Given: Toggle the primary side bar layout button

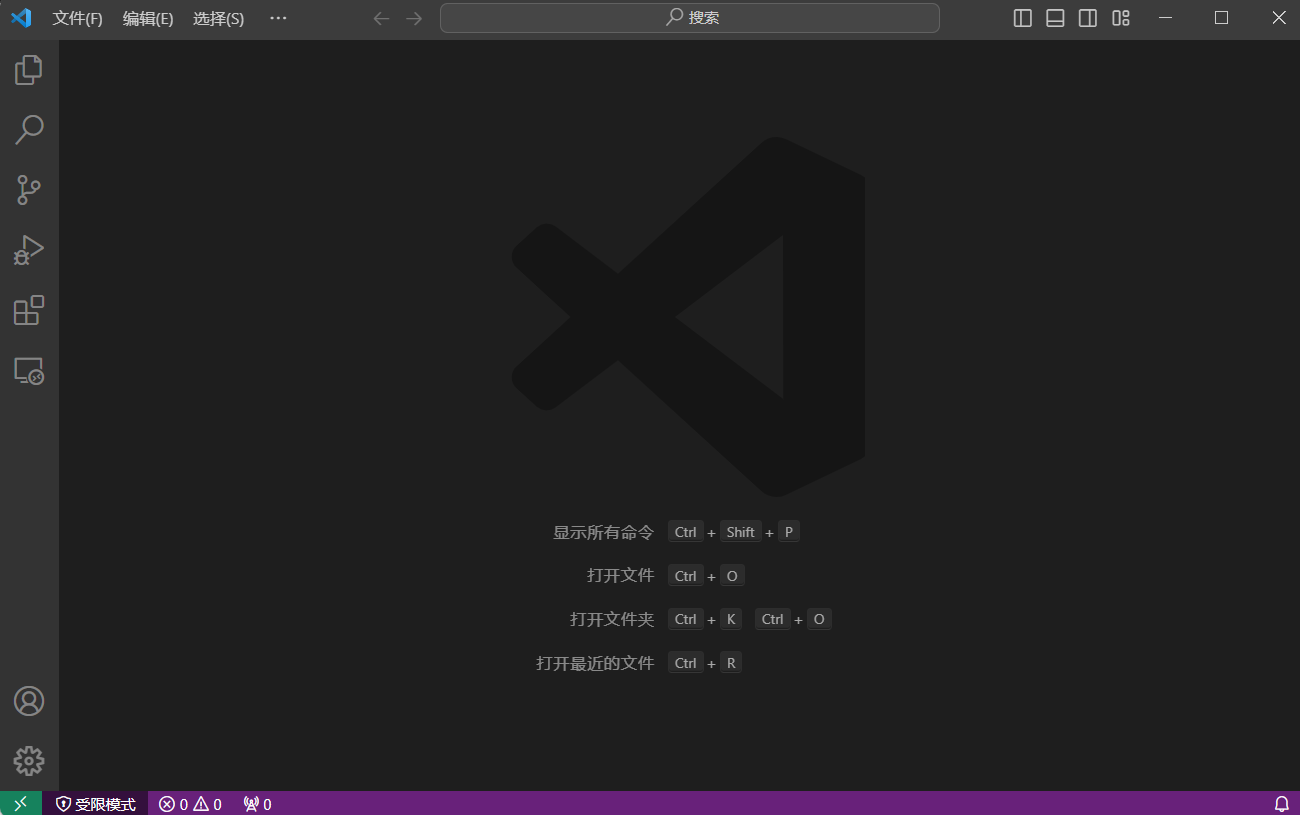Looking at the screenshot, I should 1023,18.
